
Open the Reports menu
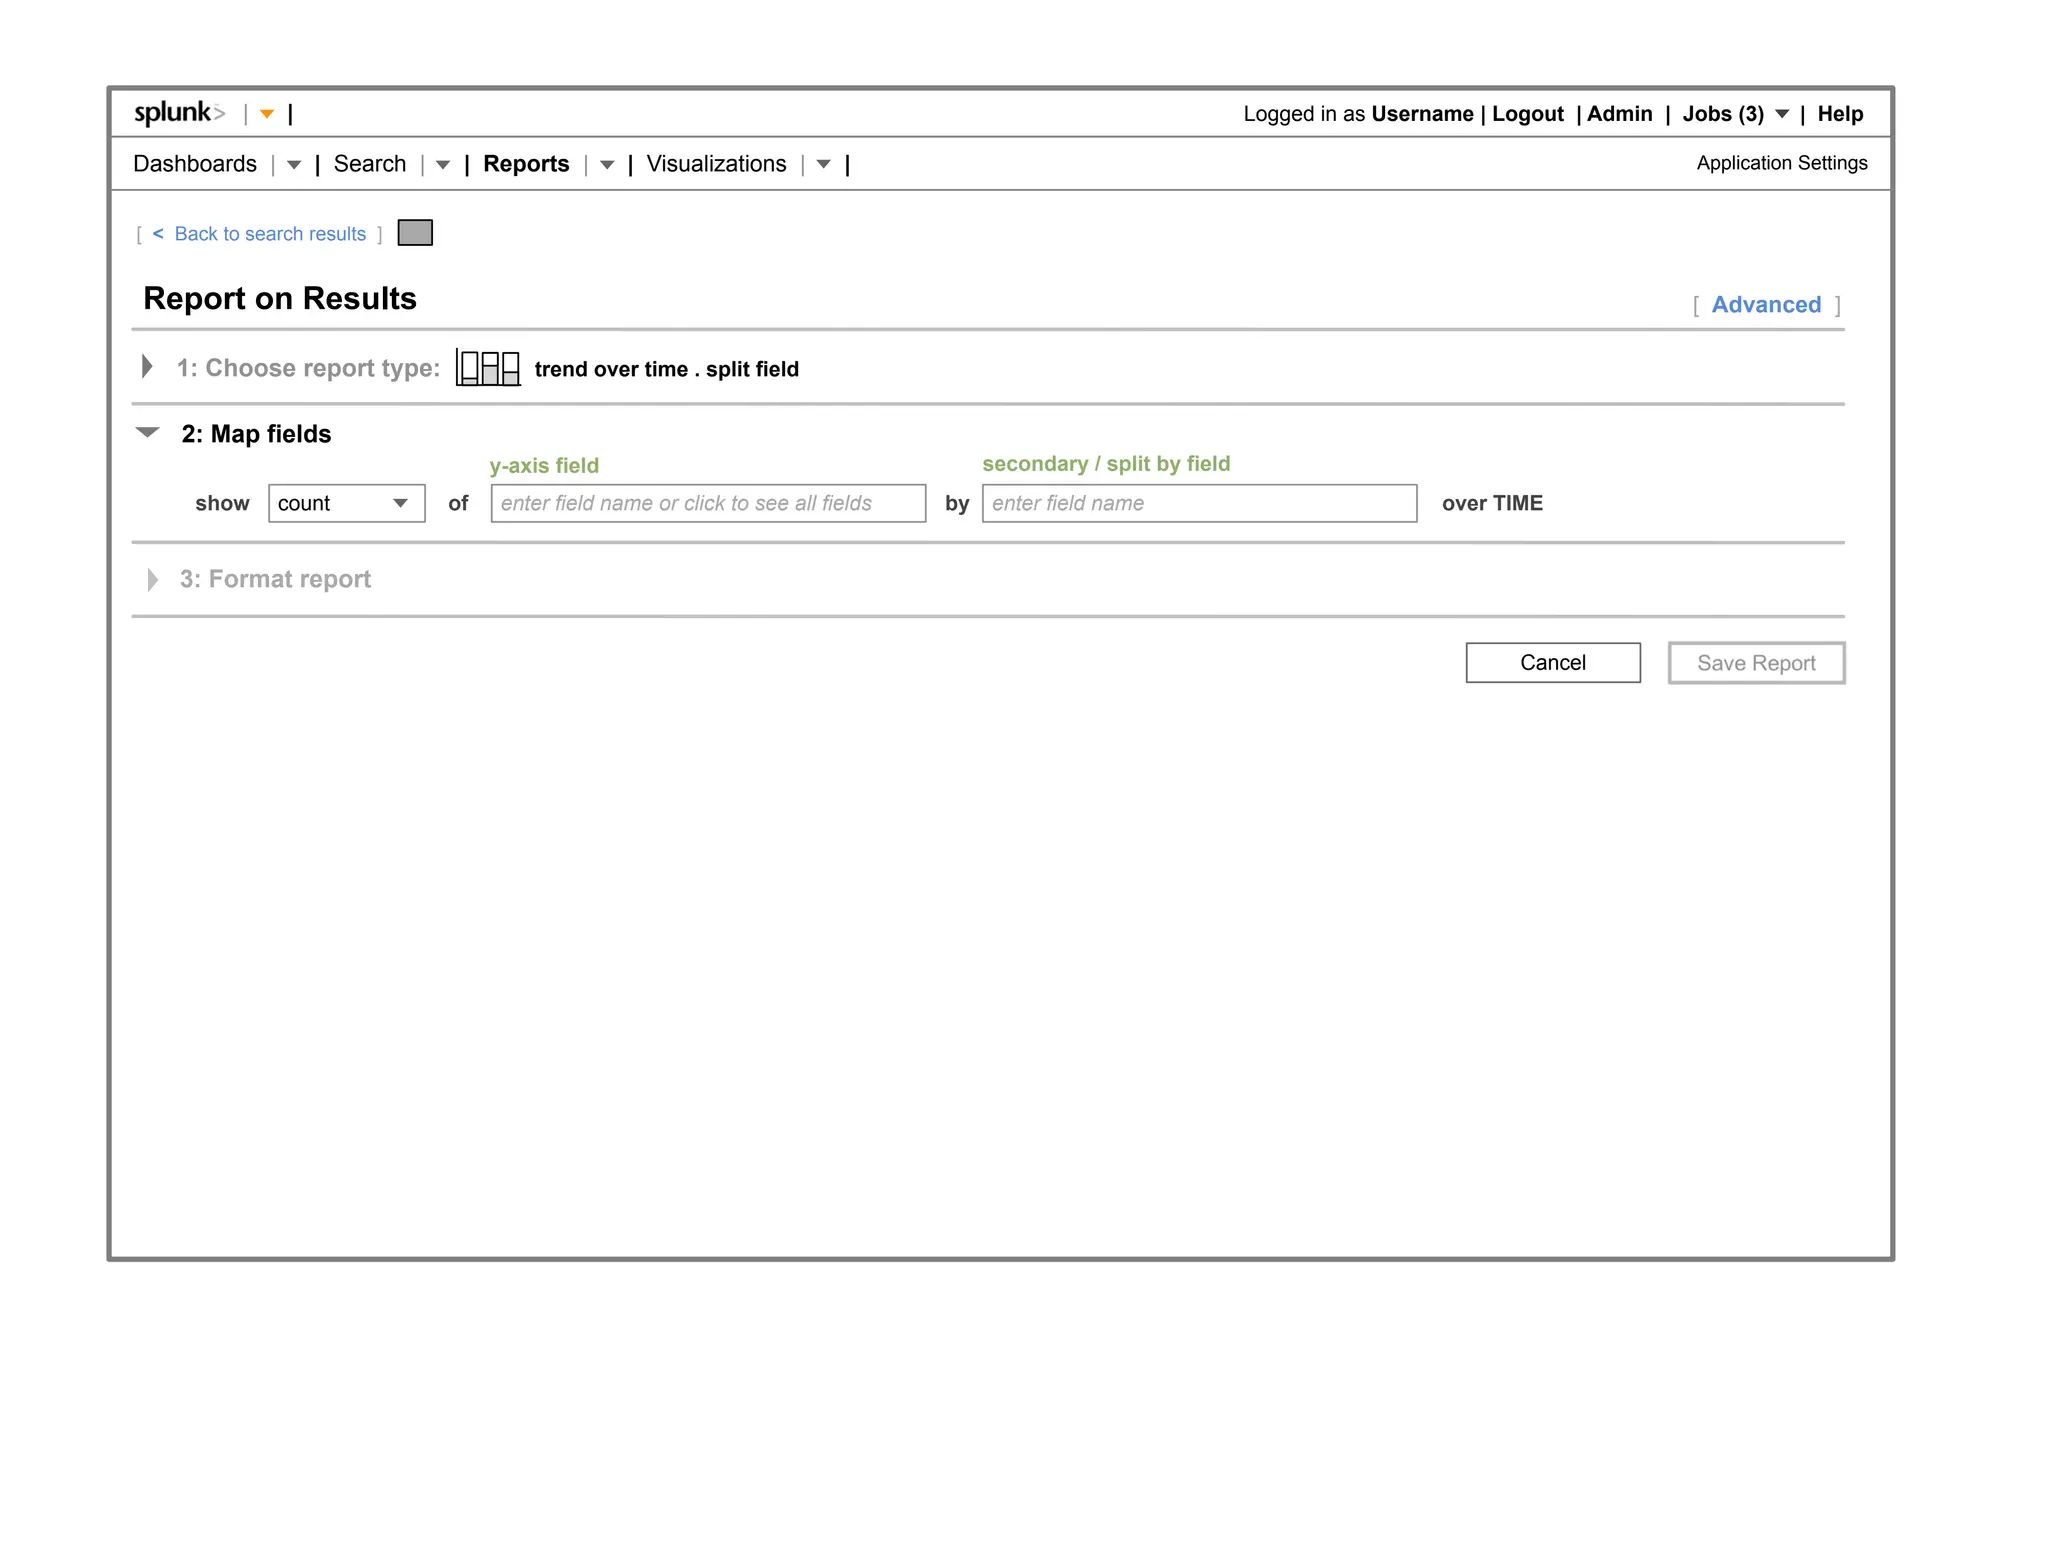point(526,164)
